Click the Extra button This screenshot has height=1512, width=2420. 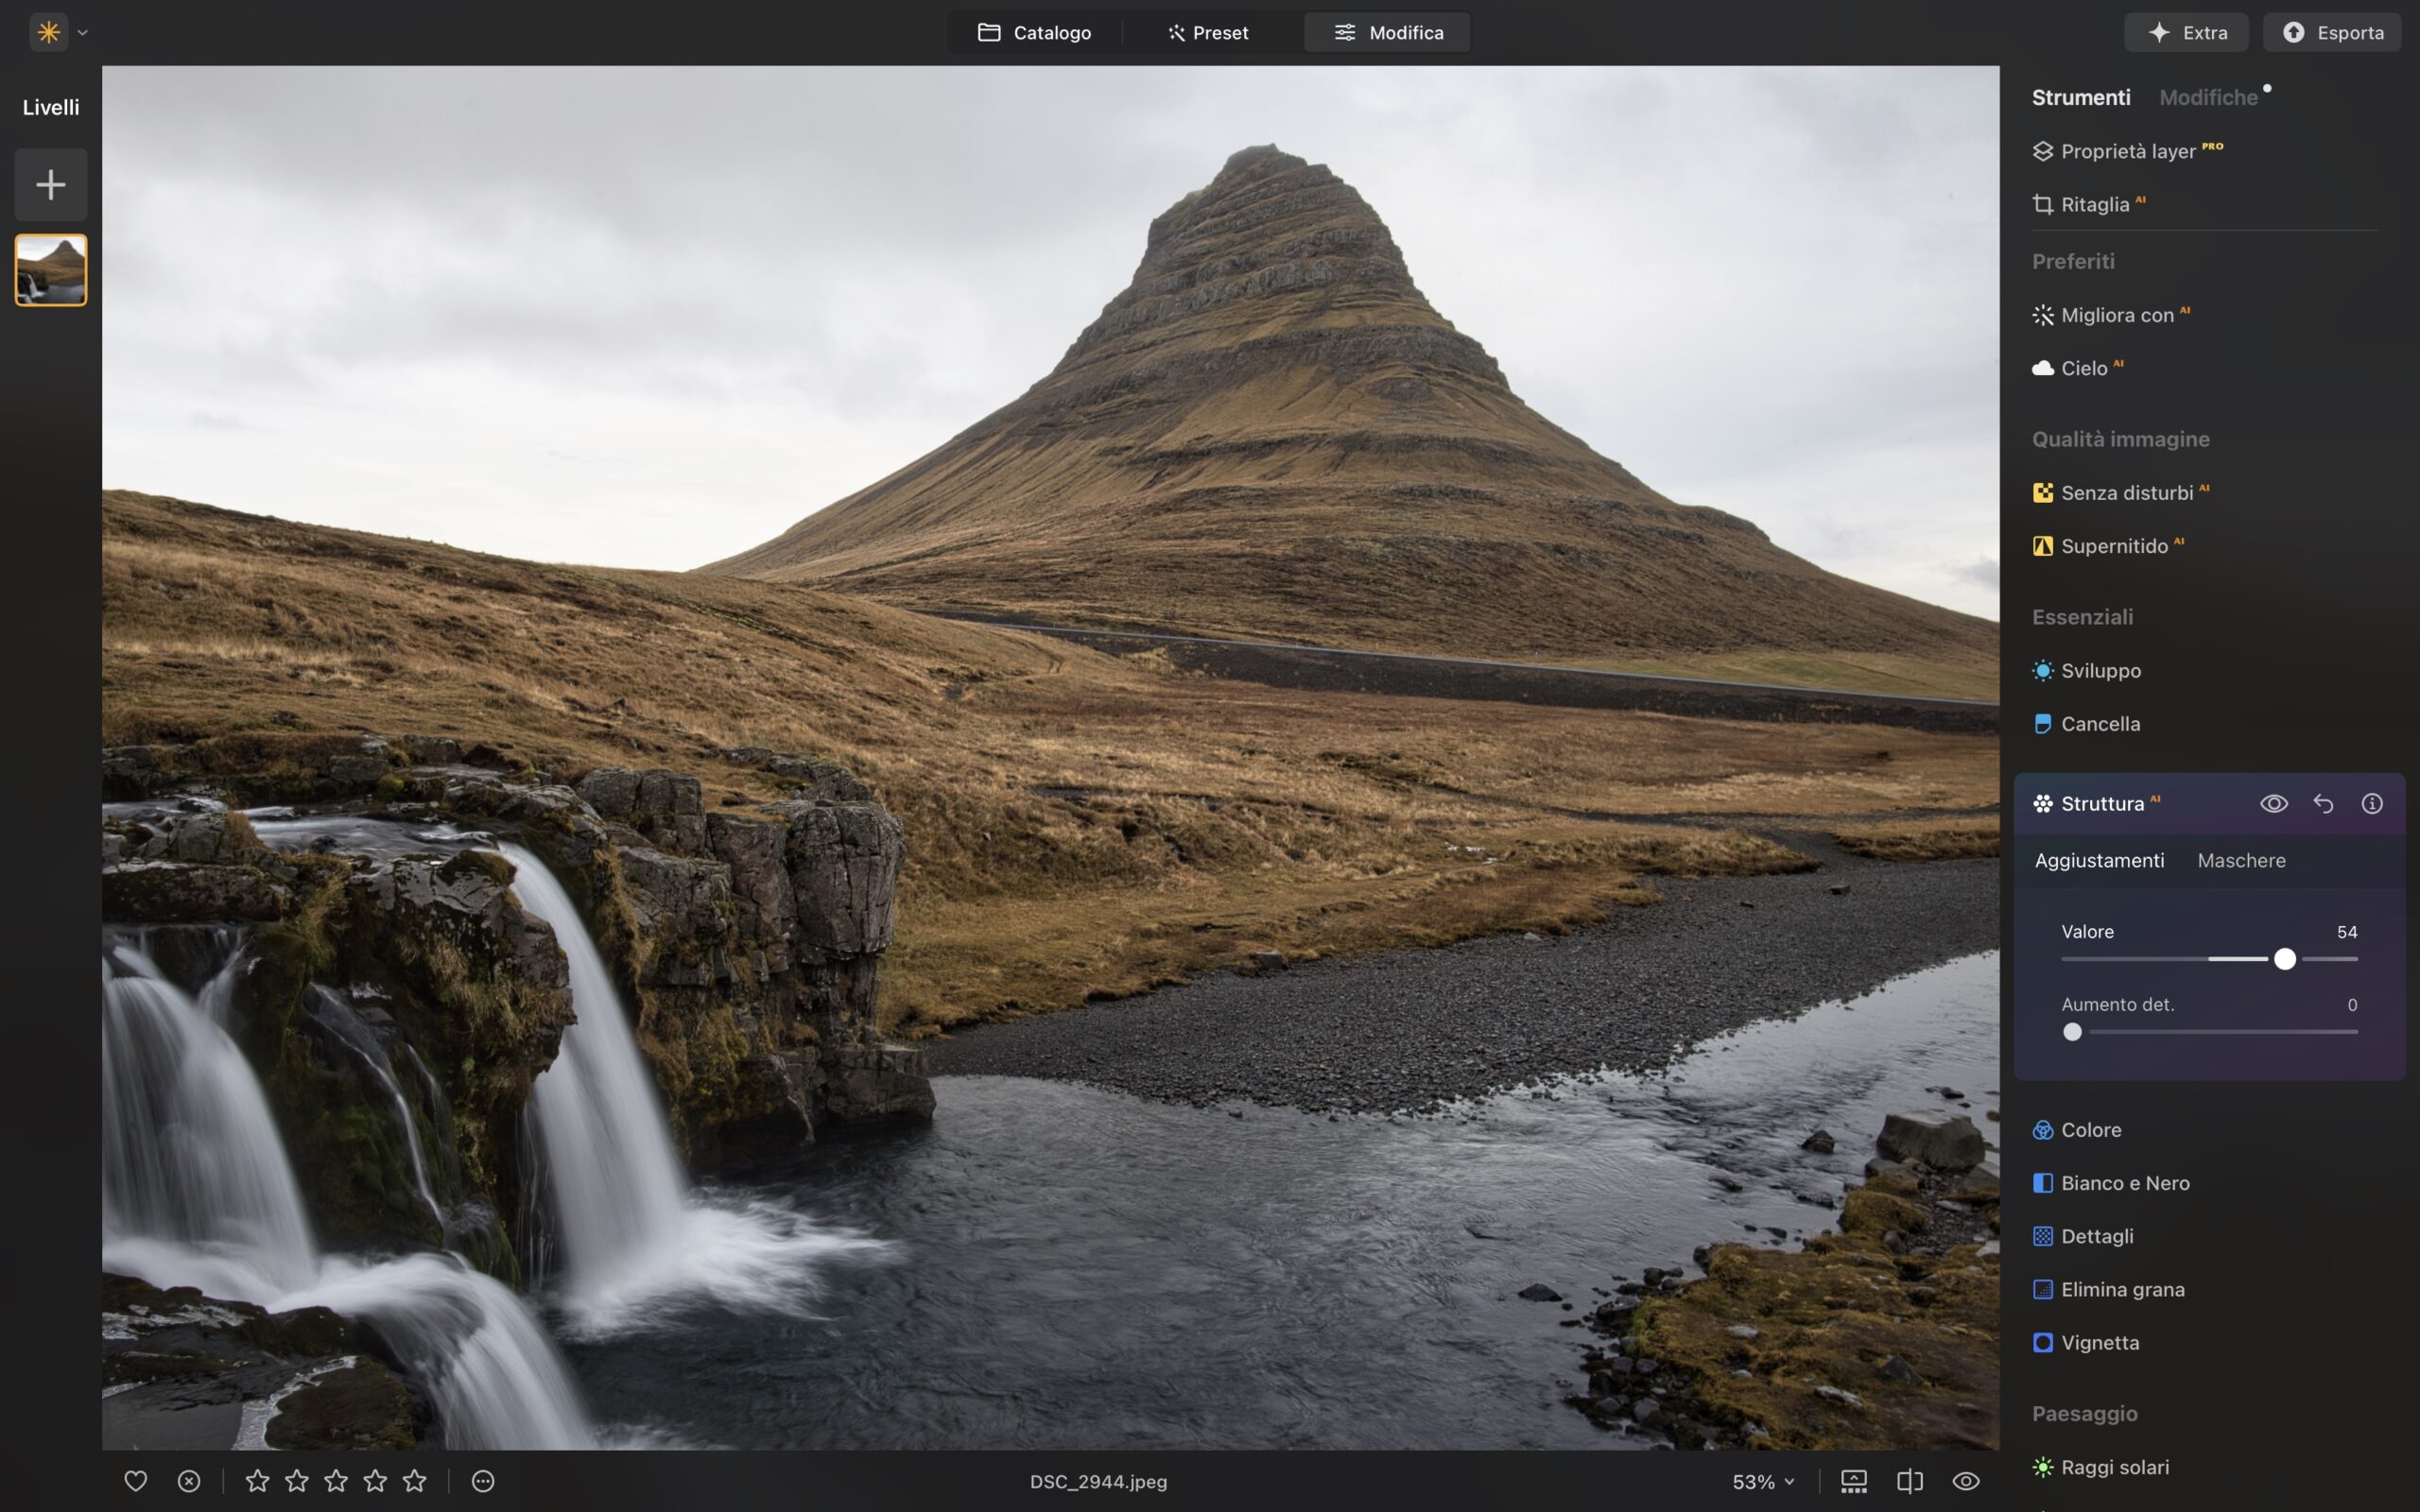[2187, 32]
